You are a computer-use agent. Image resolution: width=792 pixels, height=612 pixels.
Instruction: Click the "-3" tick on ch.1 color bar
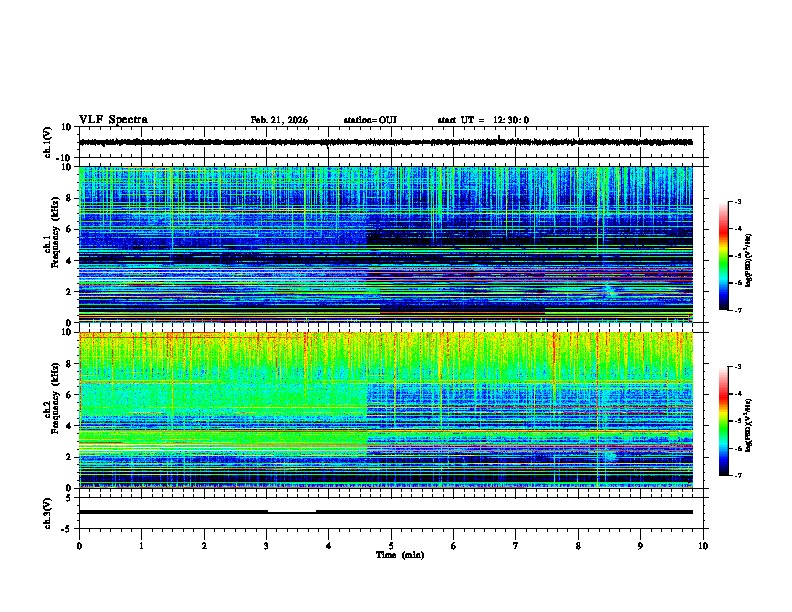pos(737,202)
